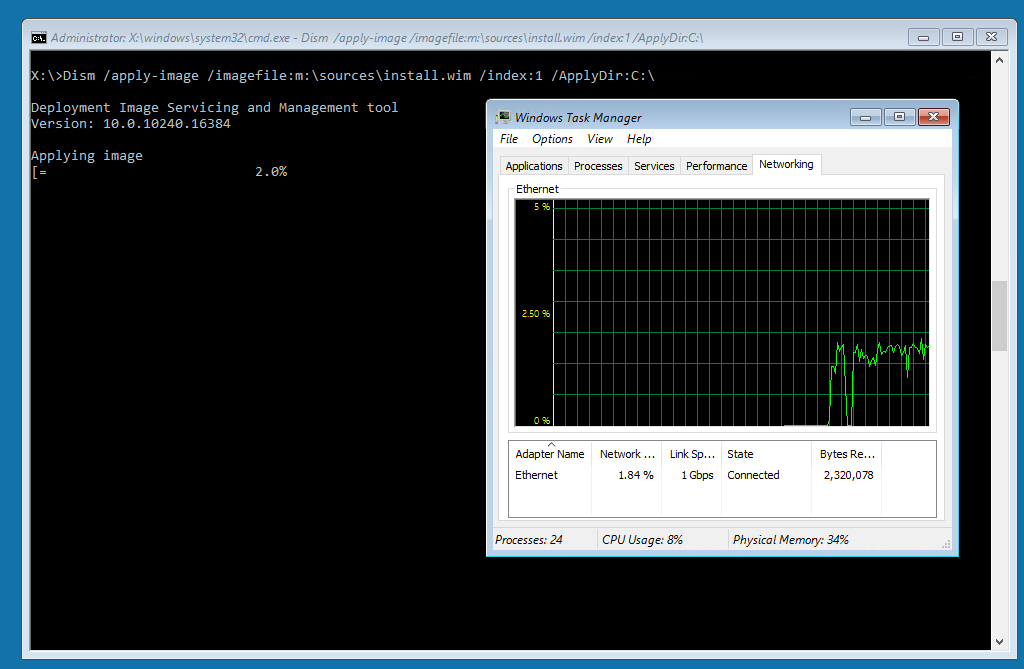Select the Ethernet adapter row
Screen dimensions: 1024x669
pyautogui.click(x=537, y=475)
